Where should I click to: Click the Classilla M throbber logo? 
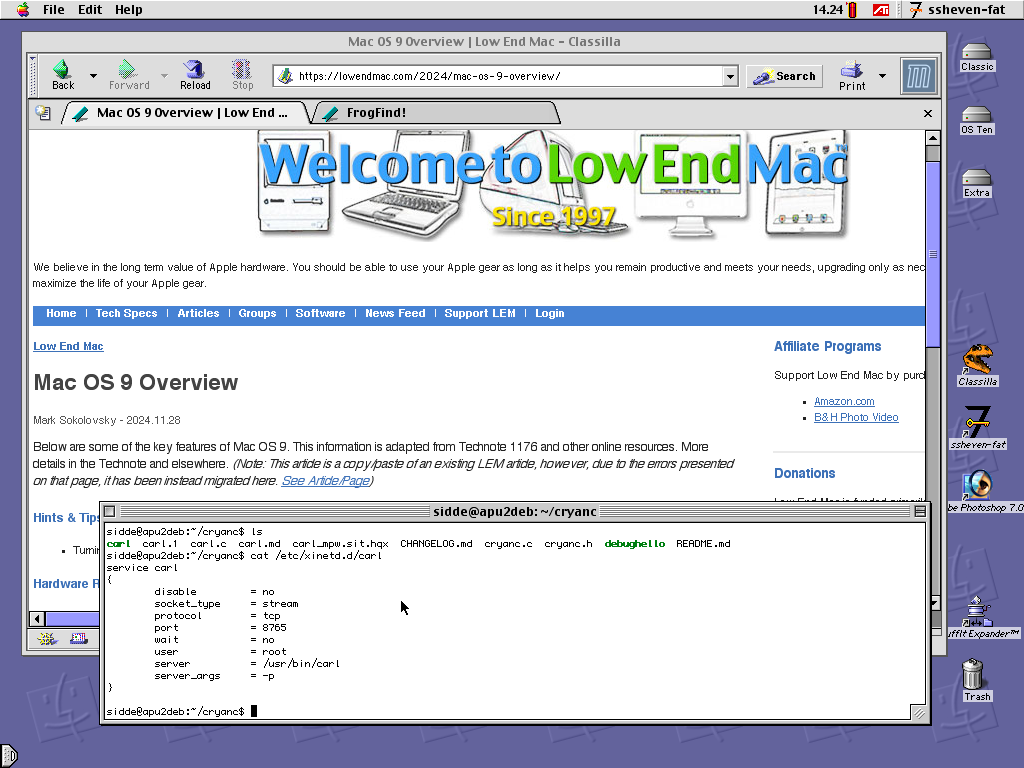pyautogui.click(x=918, y=76)
